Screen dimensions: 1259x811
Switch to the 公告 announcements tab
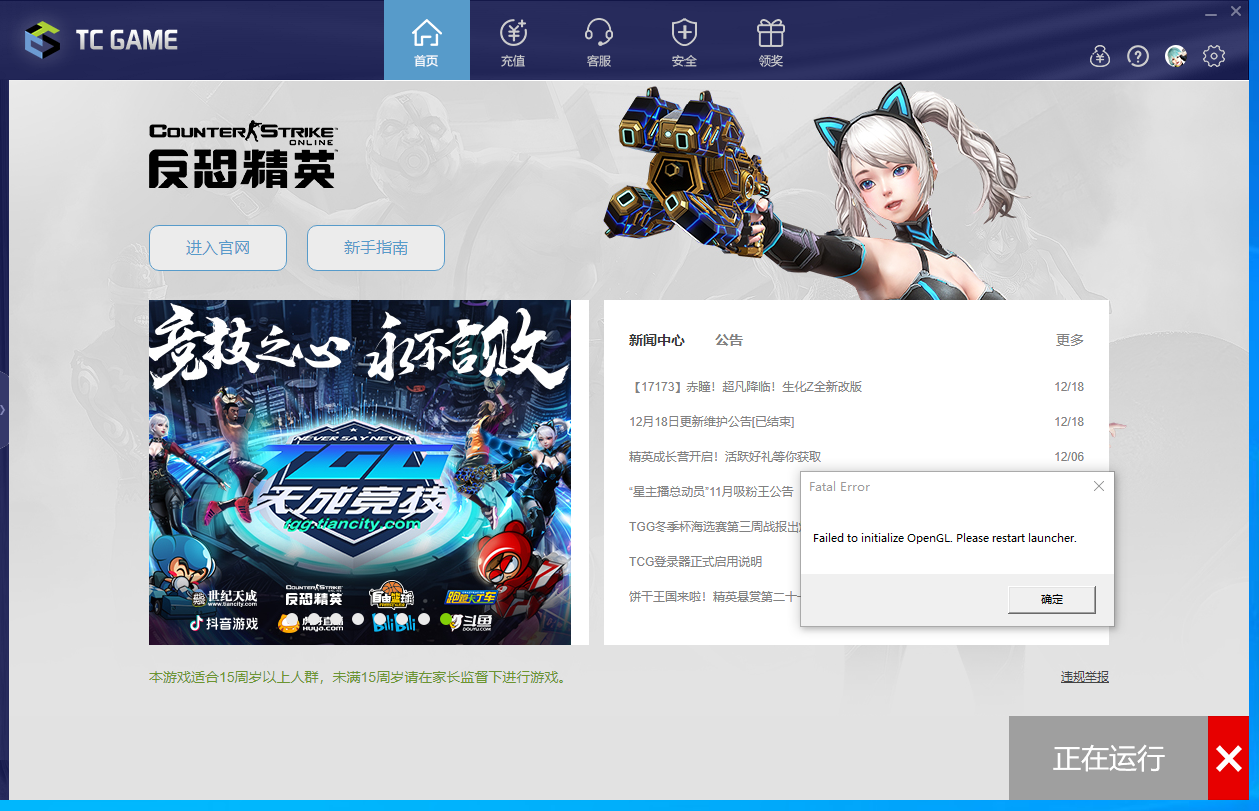pos(729,340)
